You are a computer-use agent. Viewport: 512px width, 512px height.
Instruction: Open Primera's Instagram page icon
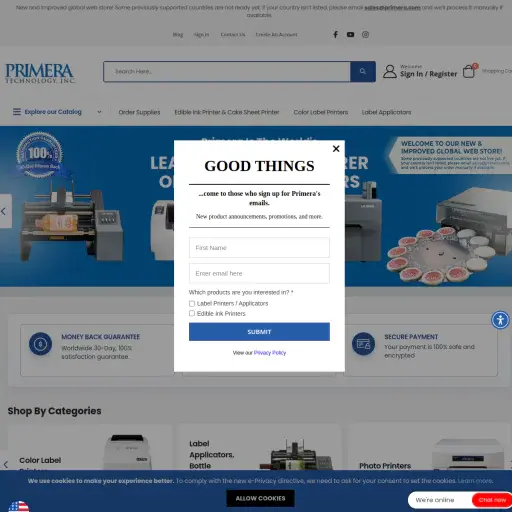coord(365,34)
